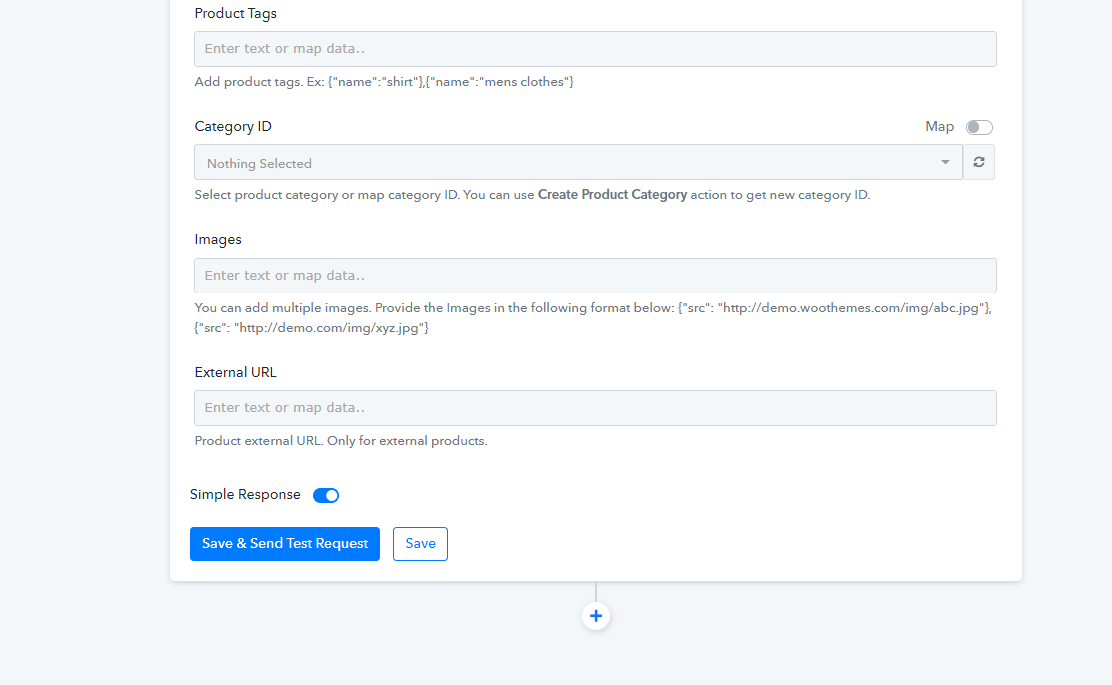
Task: Click the 'You can add multiple images' hint
Action: [593, 318]
